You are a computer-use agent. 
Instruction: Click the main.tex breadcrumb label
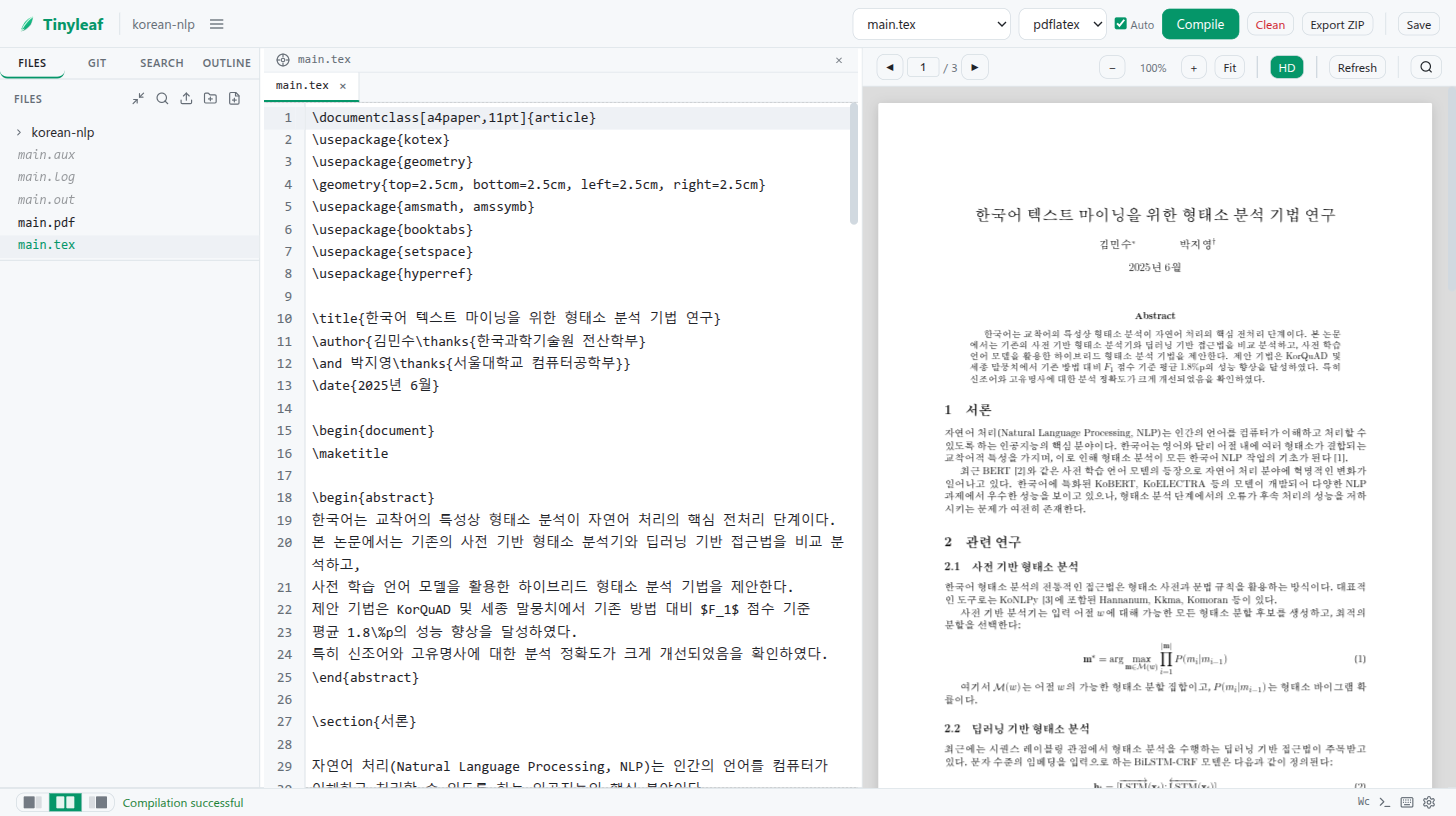[324, 60]
